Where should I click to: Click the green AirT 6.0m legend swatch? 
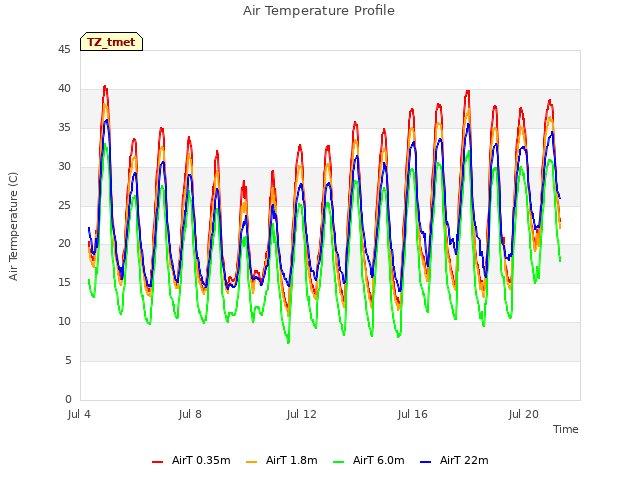pyautogui.click(x=339, y=462)
